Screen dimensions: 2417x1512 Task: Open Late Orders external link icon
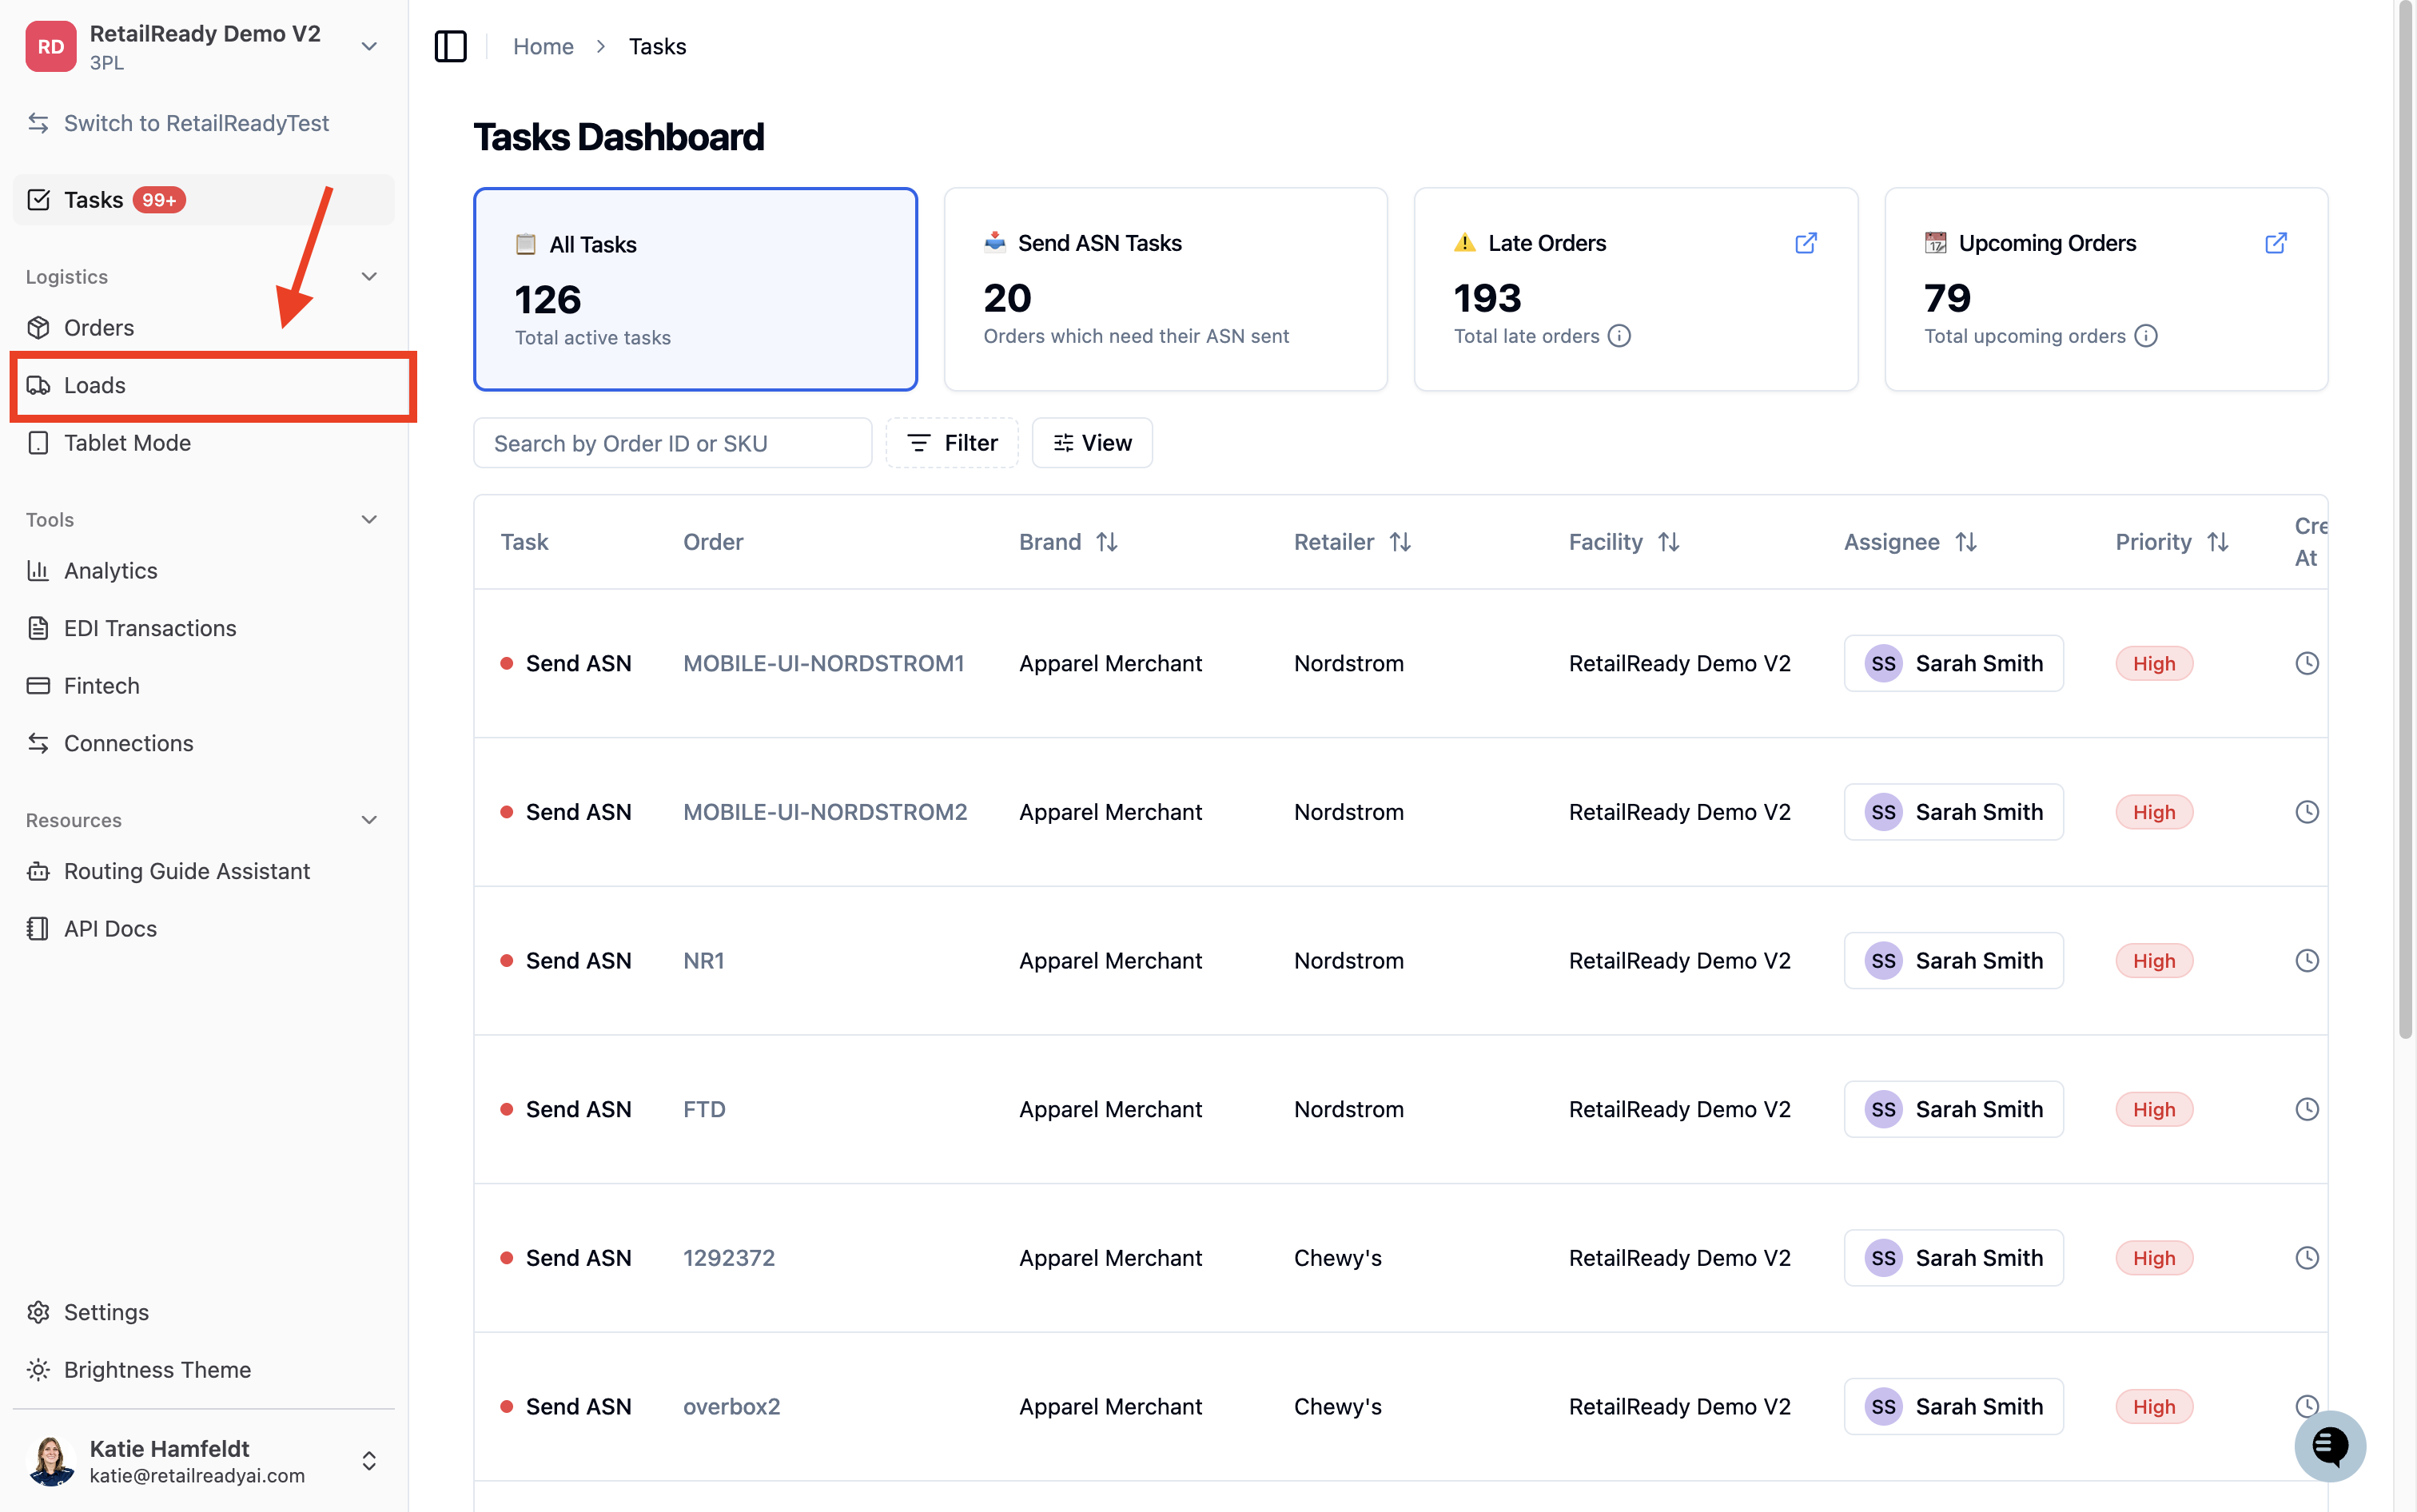[1805, 243]
